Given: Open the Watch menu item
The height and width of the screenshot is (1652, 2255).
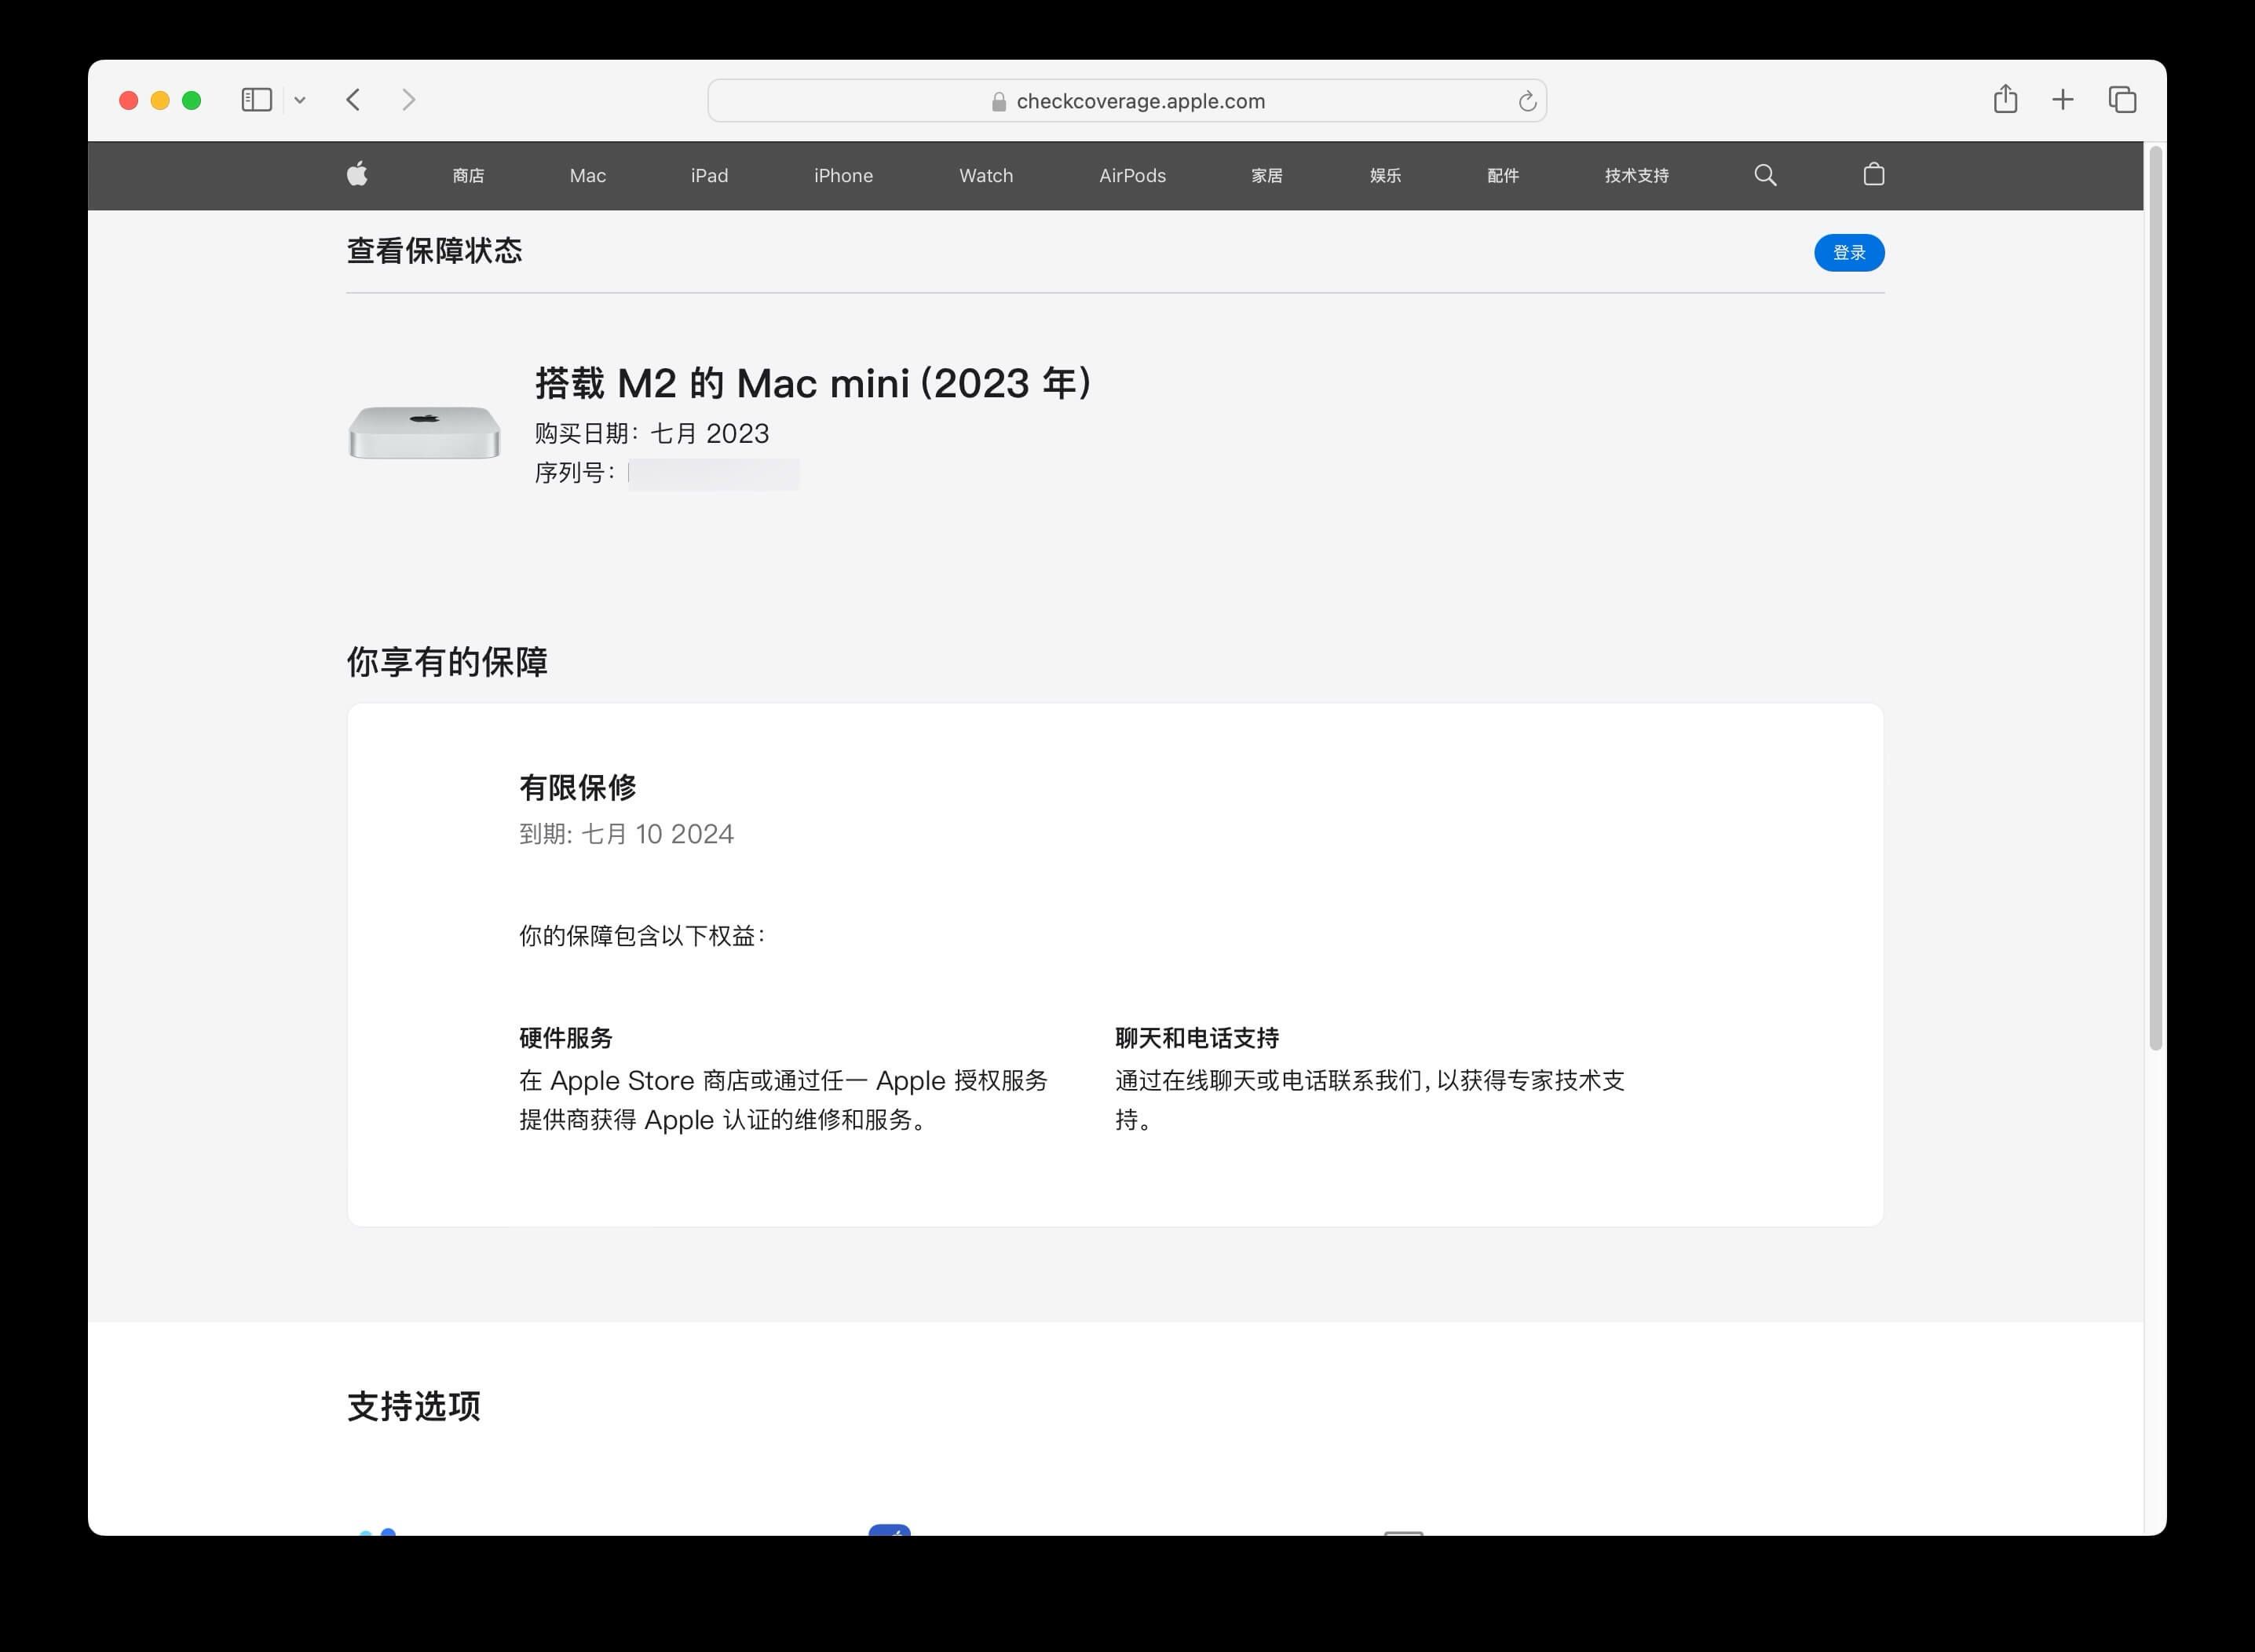Looking at the screenshot, I should 986,176.
